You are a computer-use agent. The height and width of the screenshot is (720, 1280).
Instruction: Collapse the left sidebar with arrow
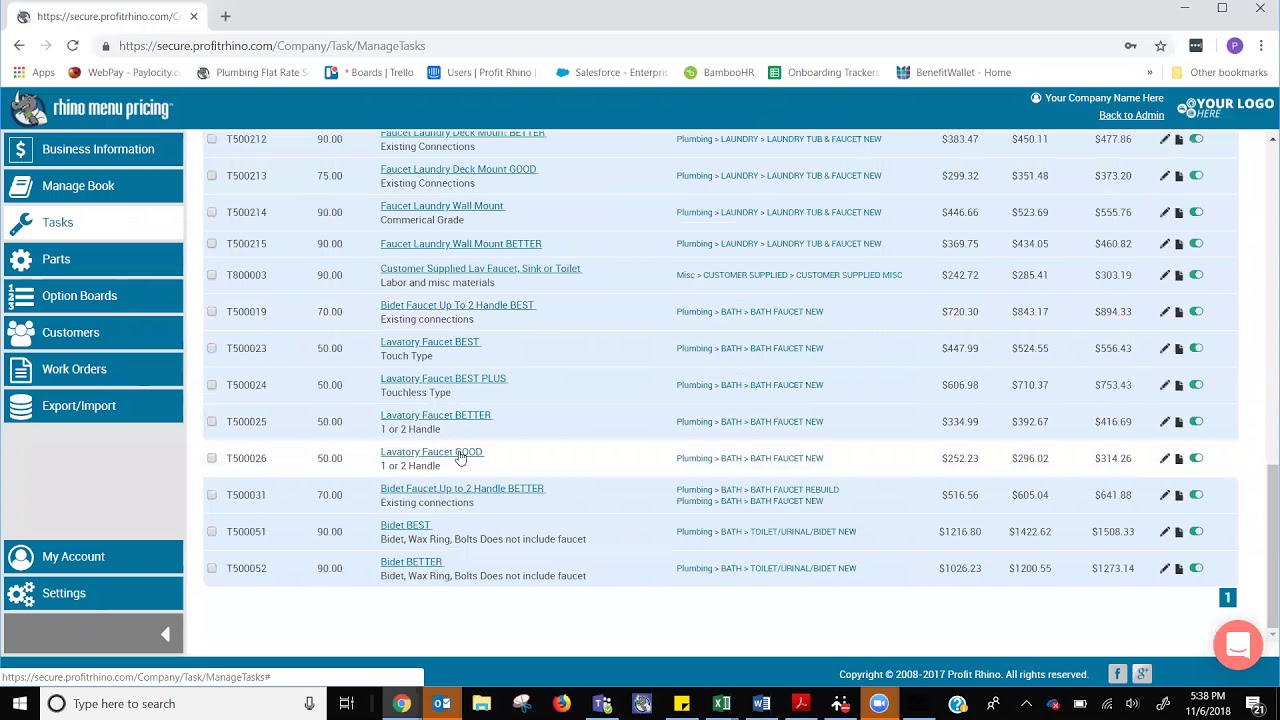(165, 634)
